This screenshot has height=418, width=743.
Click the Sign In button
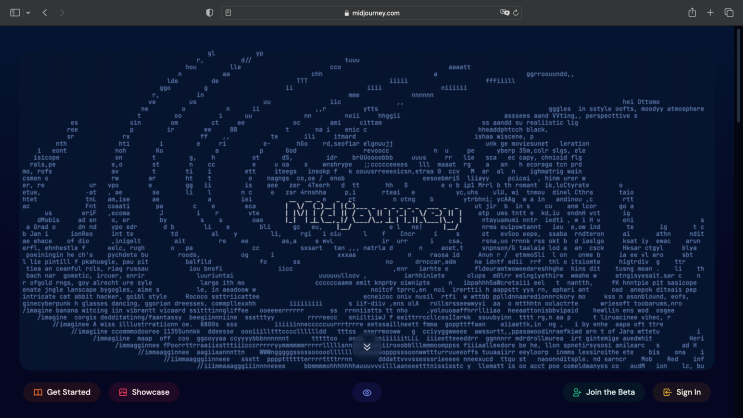[x=682, y=392]
